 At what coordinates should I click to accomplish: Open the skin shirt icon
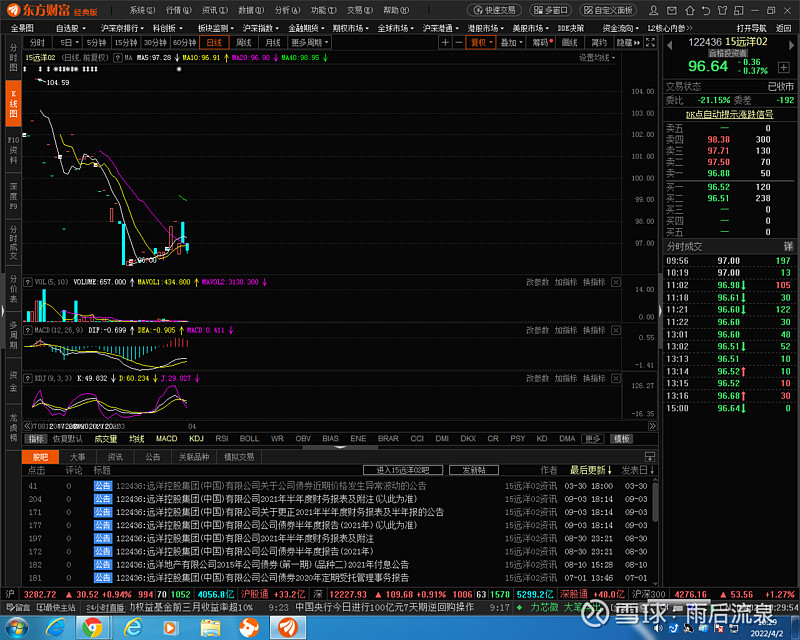pyautogui.click(x=722, y=10)
